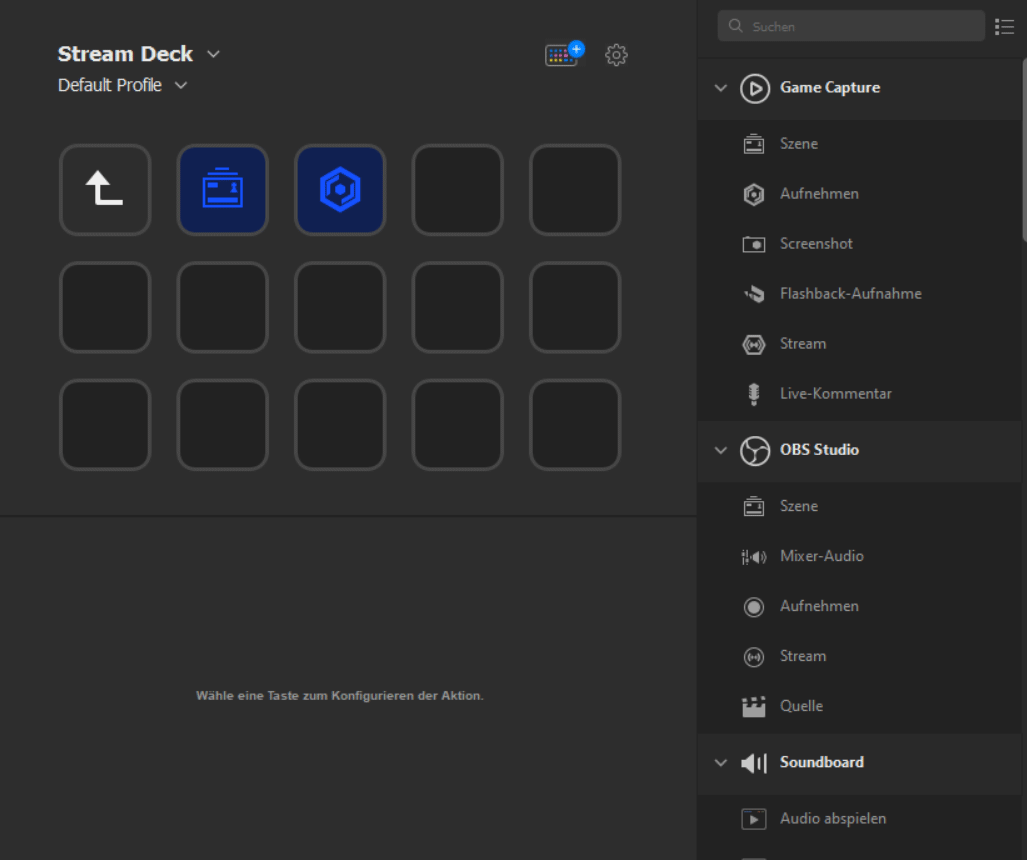Select the blue Record hexagon key
This screenshot has width=1027, height=860.
[x=340, y=190]
